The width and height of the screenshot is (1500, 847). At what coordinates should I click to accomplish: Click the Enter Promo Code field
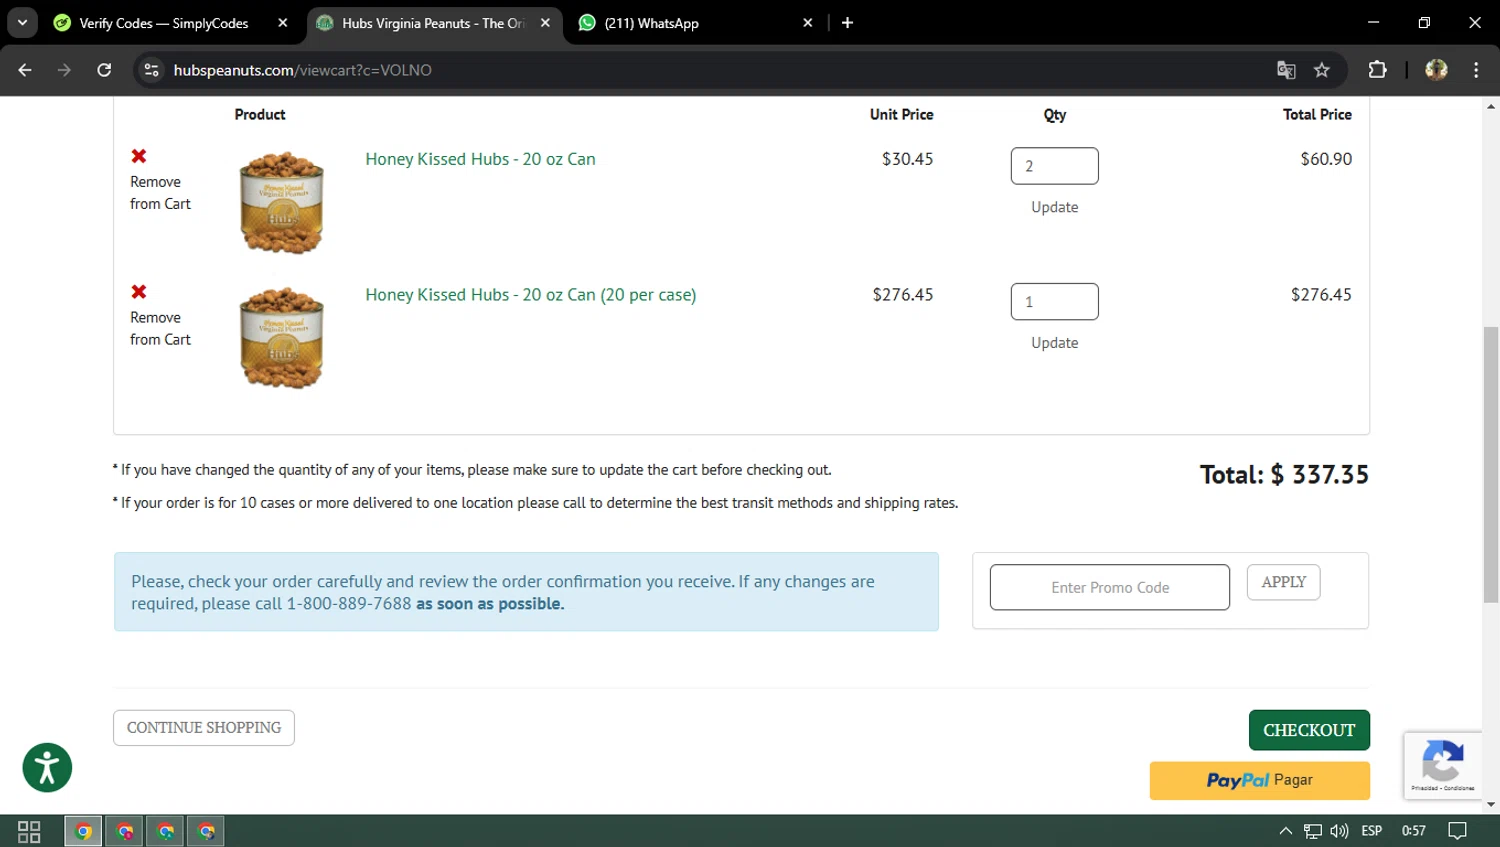pyautogui.click(x=1110, y=587)
